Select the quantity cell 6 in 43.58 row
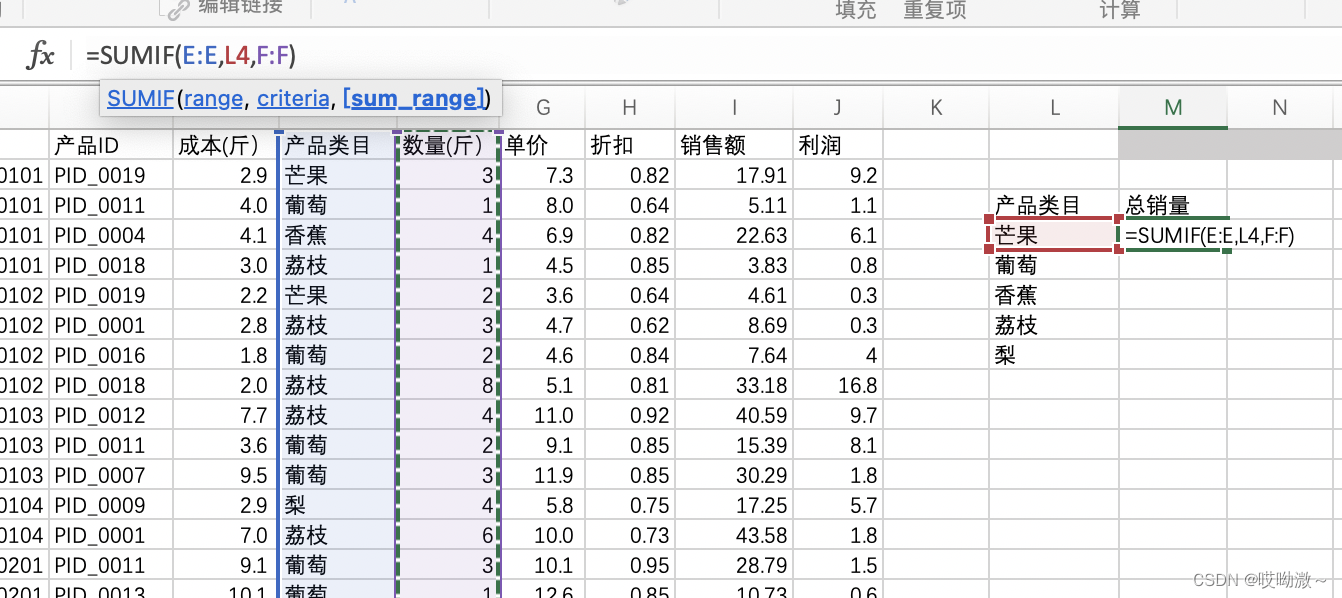Viewport: 1342px width, 598px height. click(448, 535)
